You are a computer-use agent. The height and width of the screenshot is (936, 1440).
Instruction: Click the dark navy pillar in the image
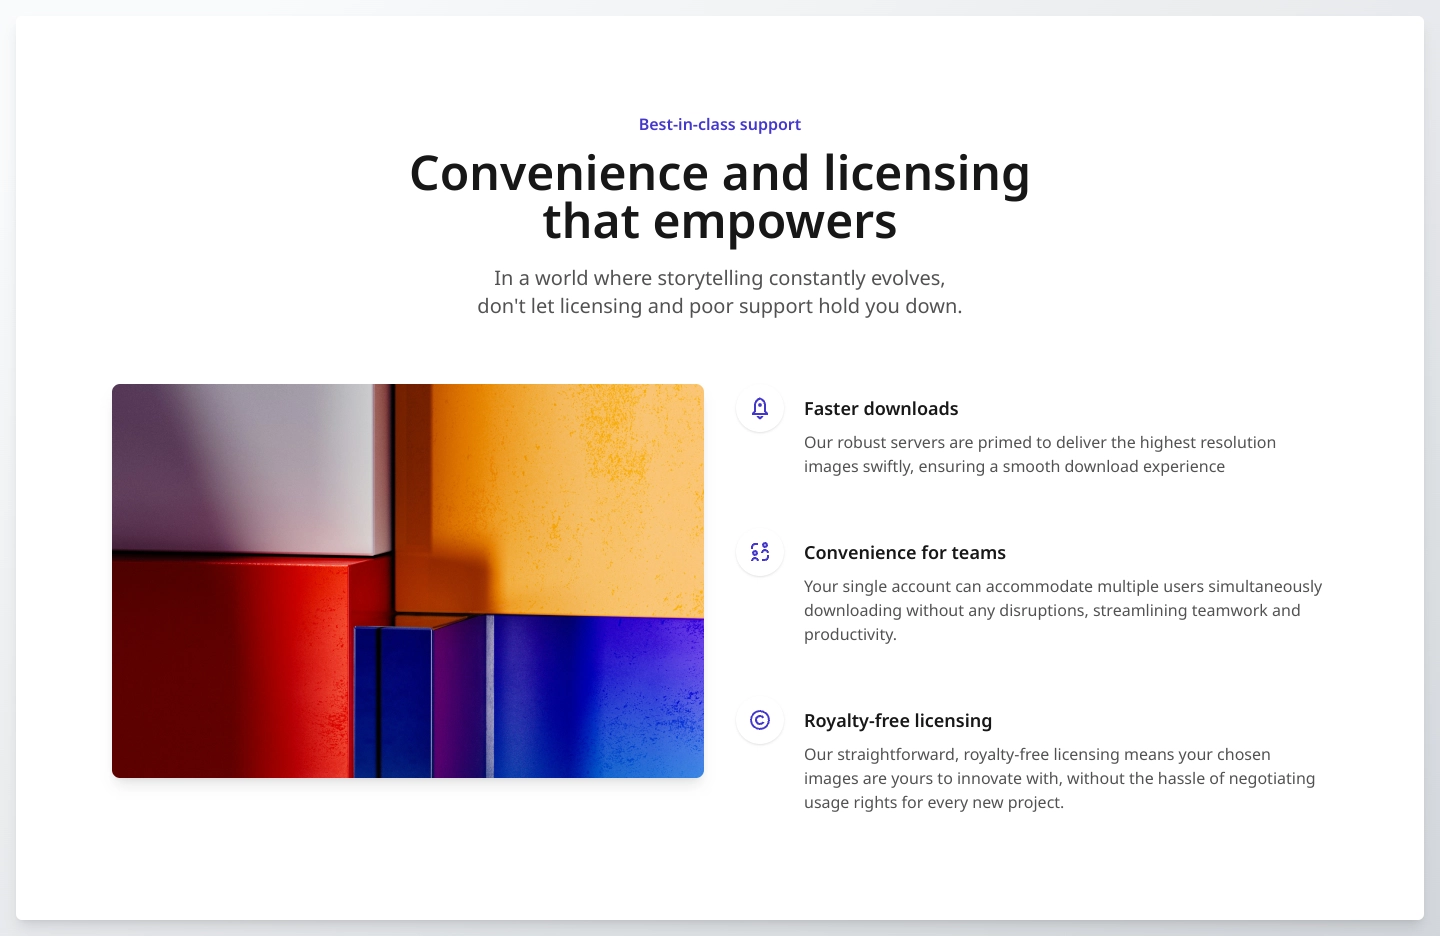tap(393, 702)
